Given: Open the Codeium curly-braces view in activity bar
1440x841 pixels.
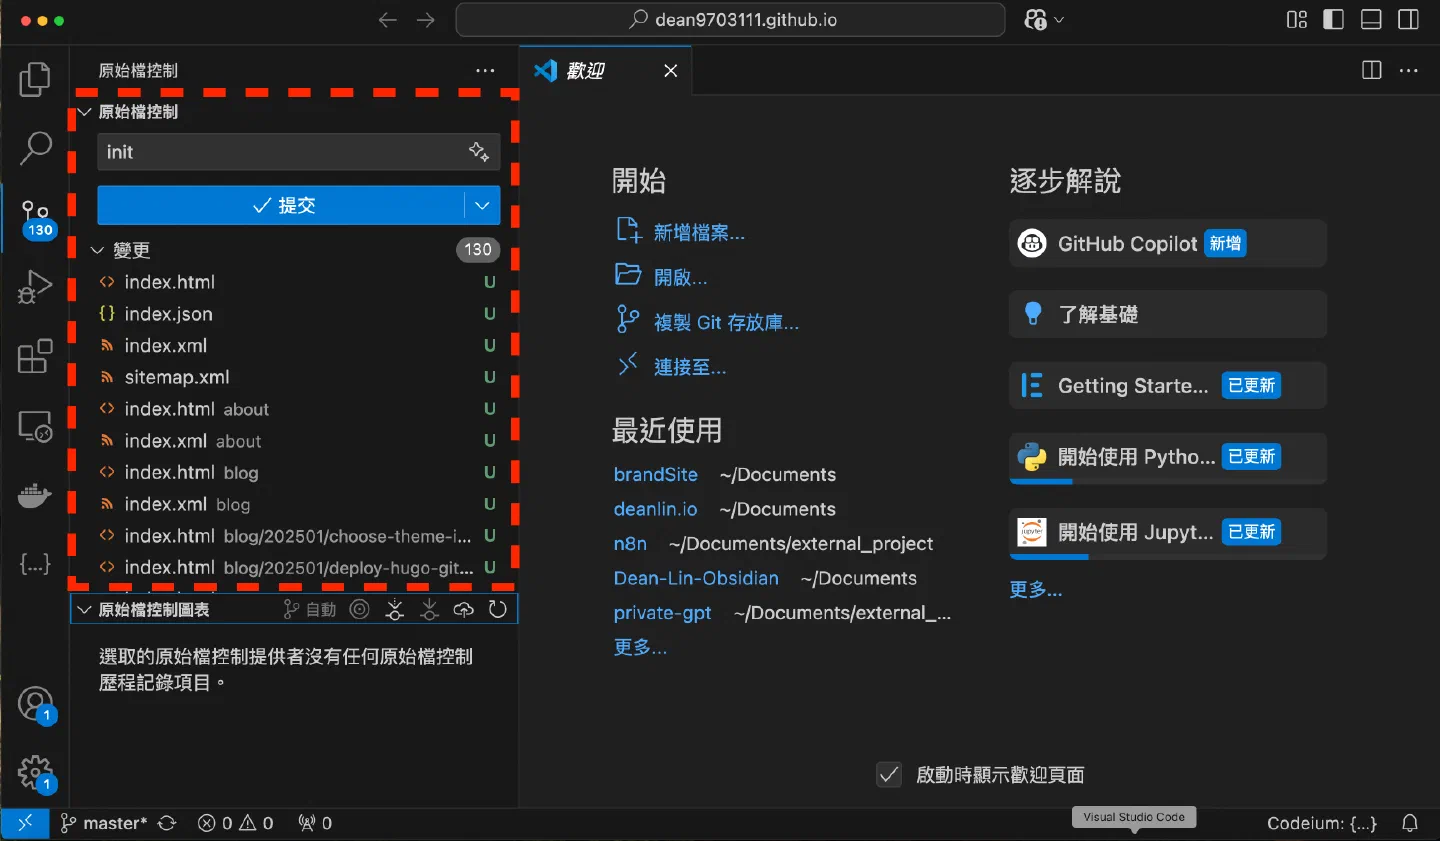Looking at the screenshot, I should pos(35,564).
